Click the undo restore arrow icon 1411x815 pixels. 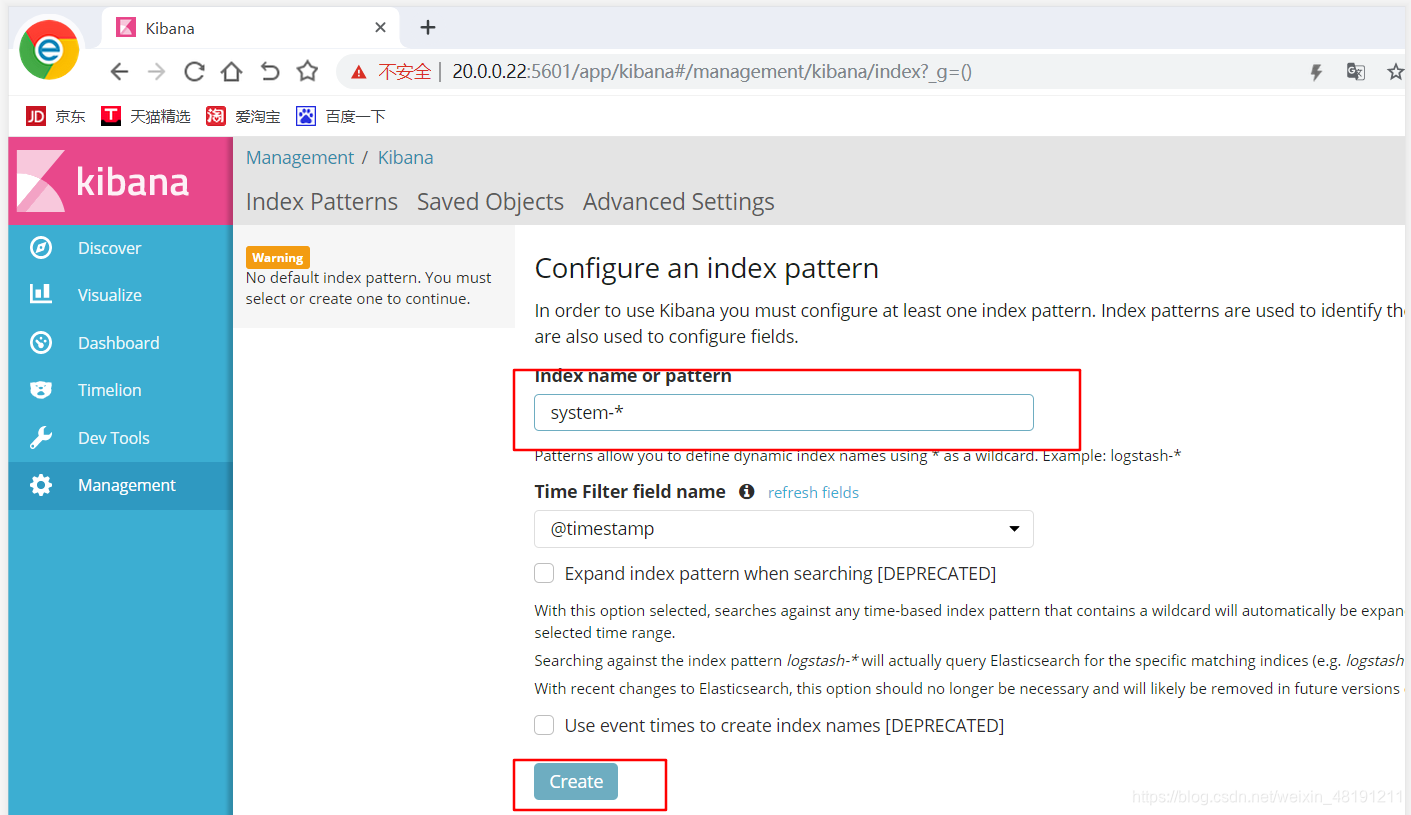[x=269, y=71]
